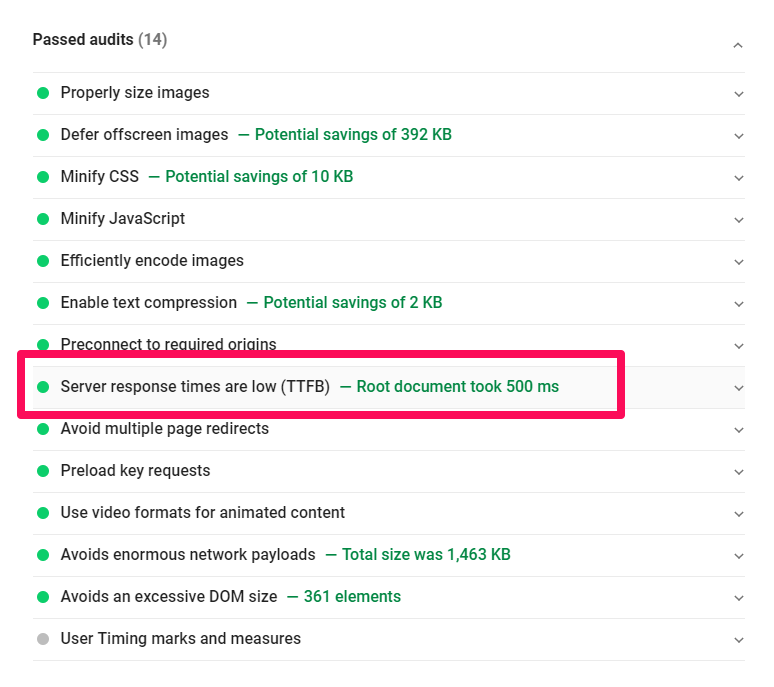Click Root document took 500 ms text
This screenshot has width=774, height=687.
pos(458,386)
